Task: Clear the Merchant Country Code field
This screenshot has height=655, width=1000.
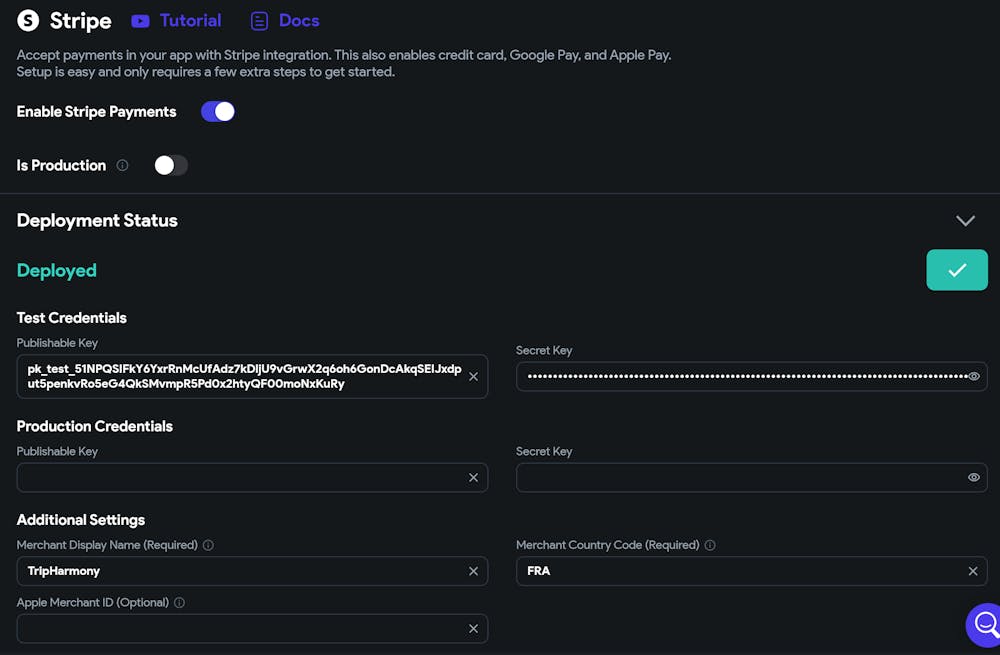Action: click(x=973, y=571)
